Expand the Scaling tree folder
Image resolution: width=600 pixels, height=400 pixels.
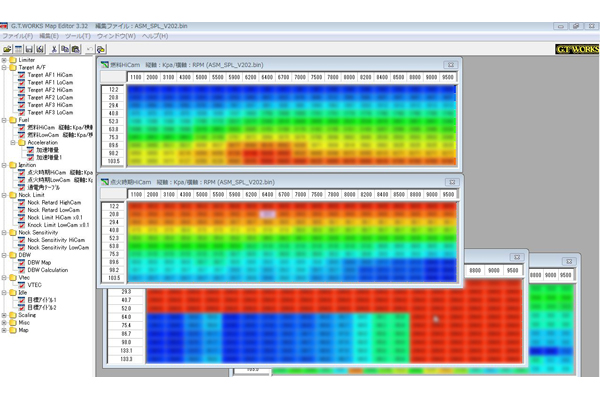[4, 314]
